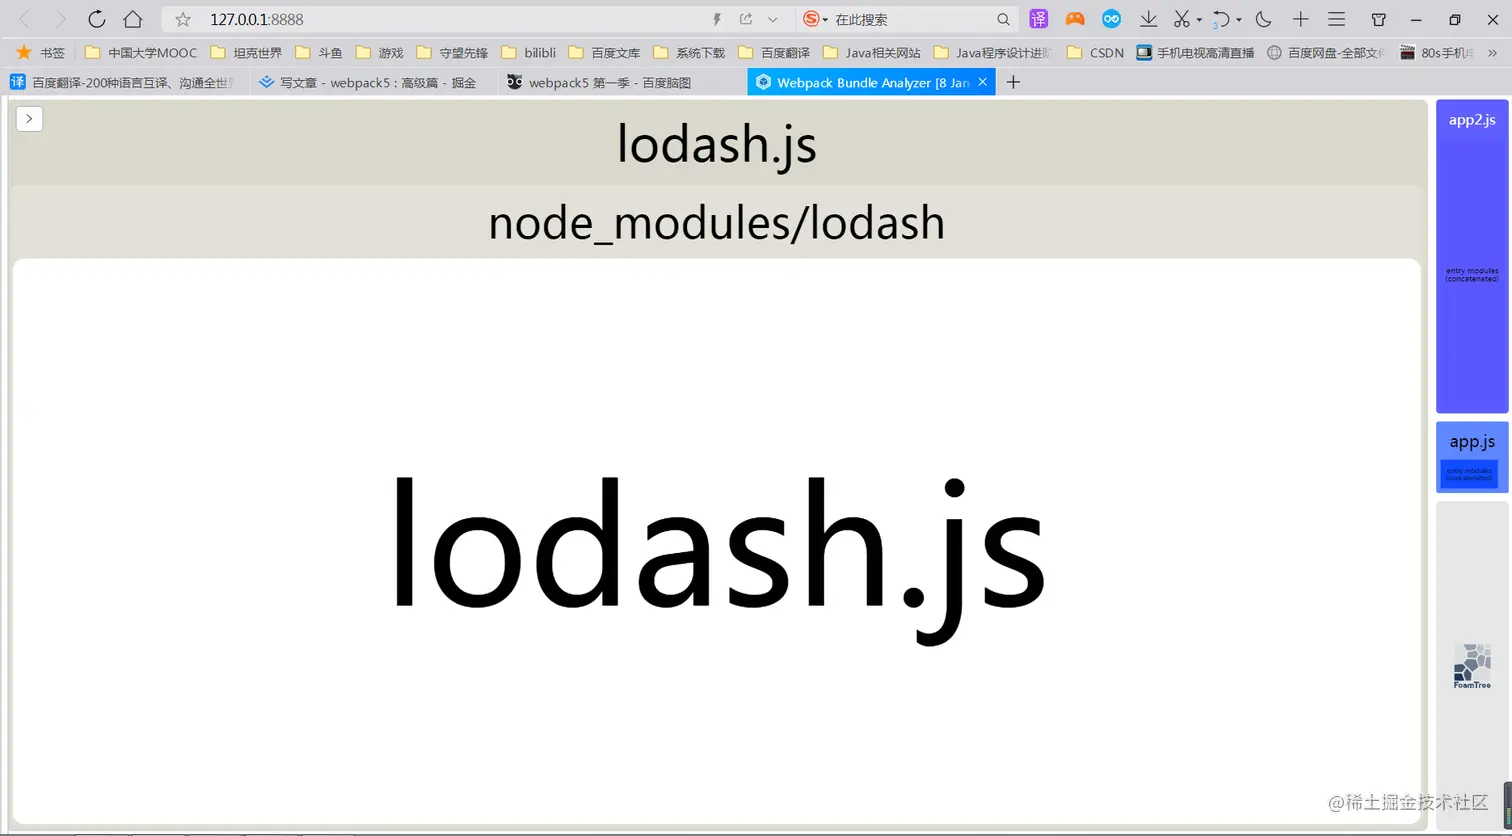Viewport: 1512px width, 836px height.
Task: Open the Java程序设计 bookmark folder
Action: pos(993,52)
